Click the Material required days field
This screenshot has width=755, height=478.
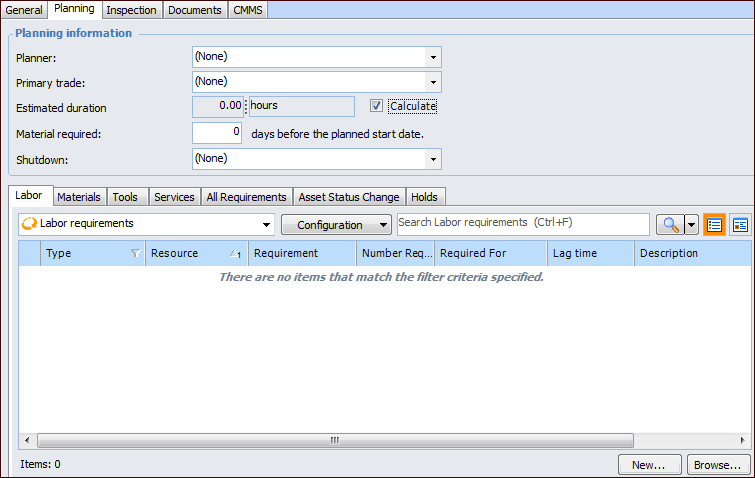217,133
